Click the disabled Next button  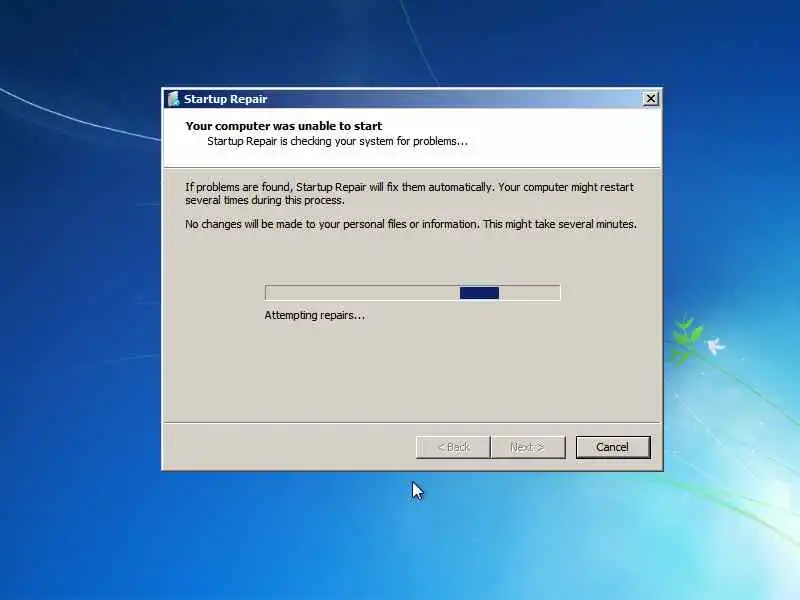[x=528, y=447]
